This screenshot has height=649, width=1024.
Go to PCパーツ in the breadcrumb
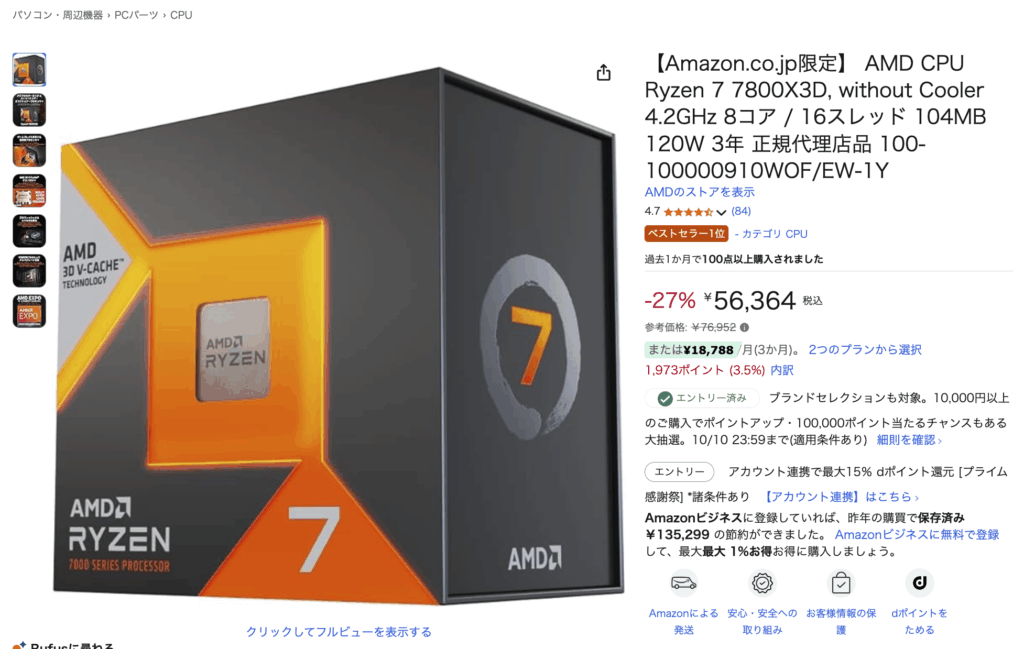coord(136,15)
